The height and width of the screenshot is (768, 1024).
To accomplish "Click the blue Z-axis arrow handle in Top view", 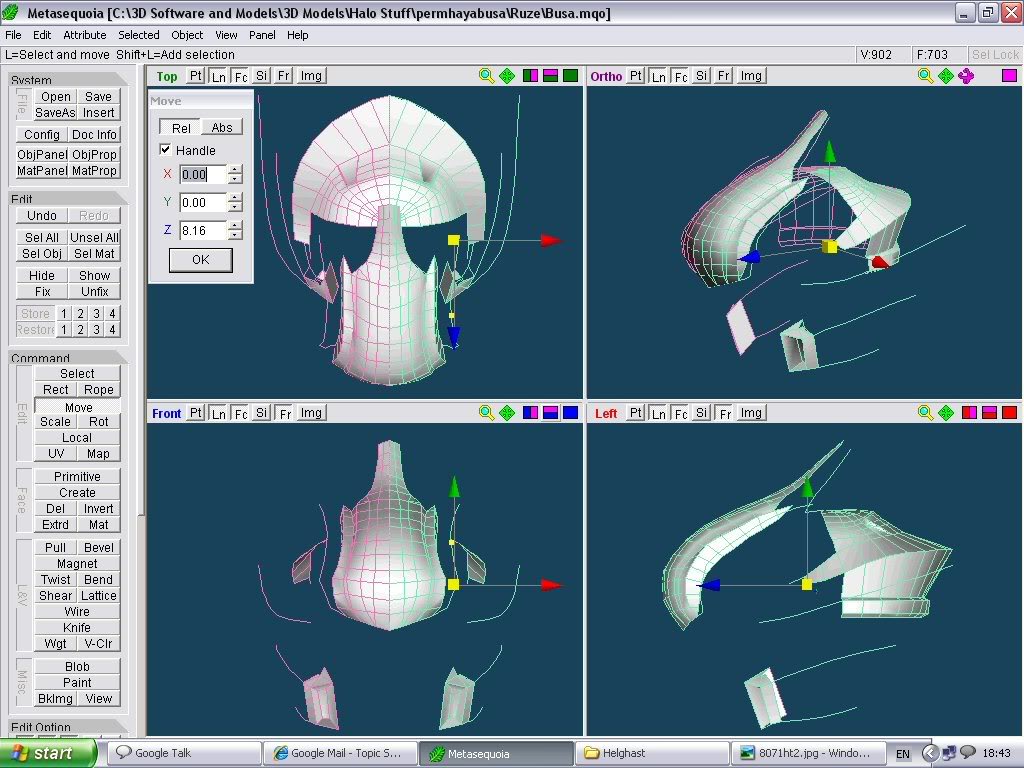I will tap(453, 338).
